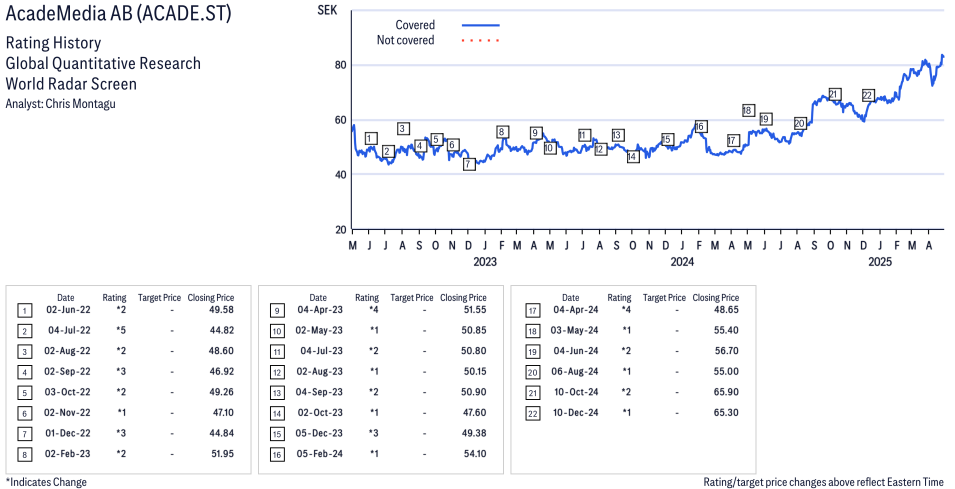
Task: Select closing price '47.10'
Action: point(223,413)
